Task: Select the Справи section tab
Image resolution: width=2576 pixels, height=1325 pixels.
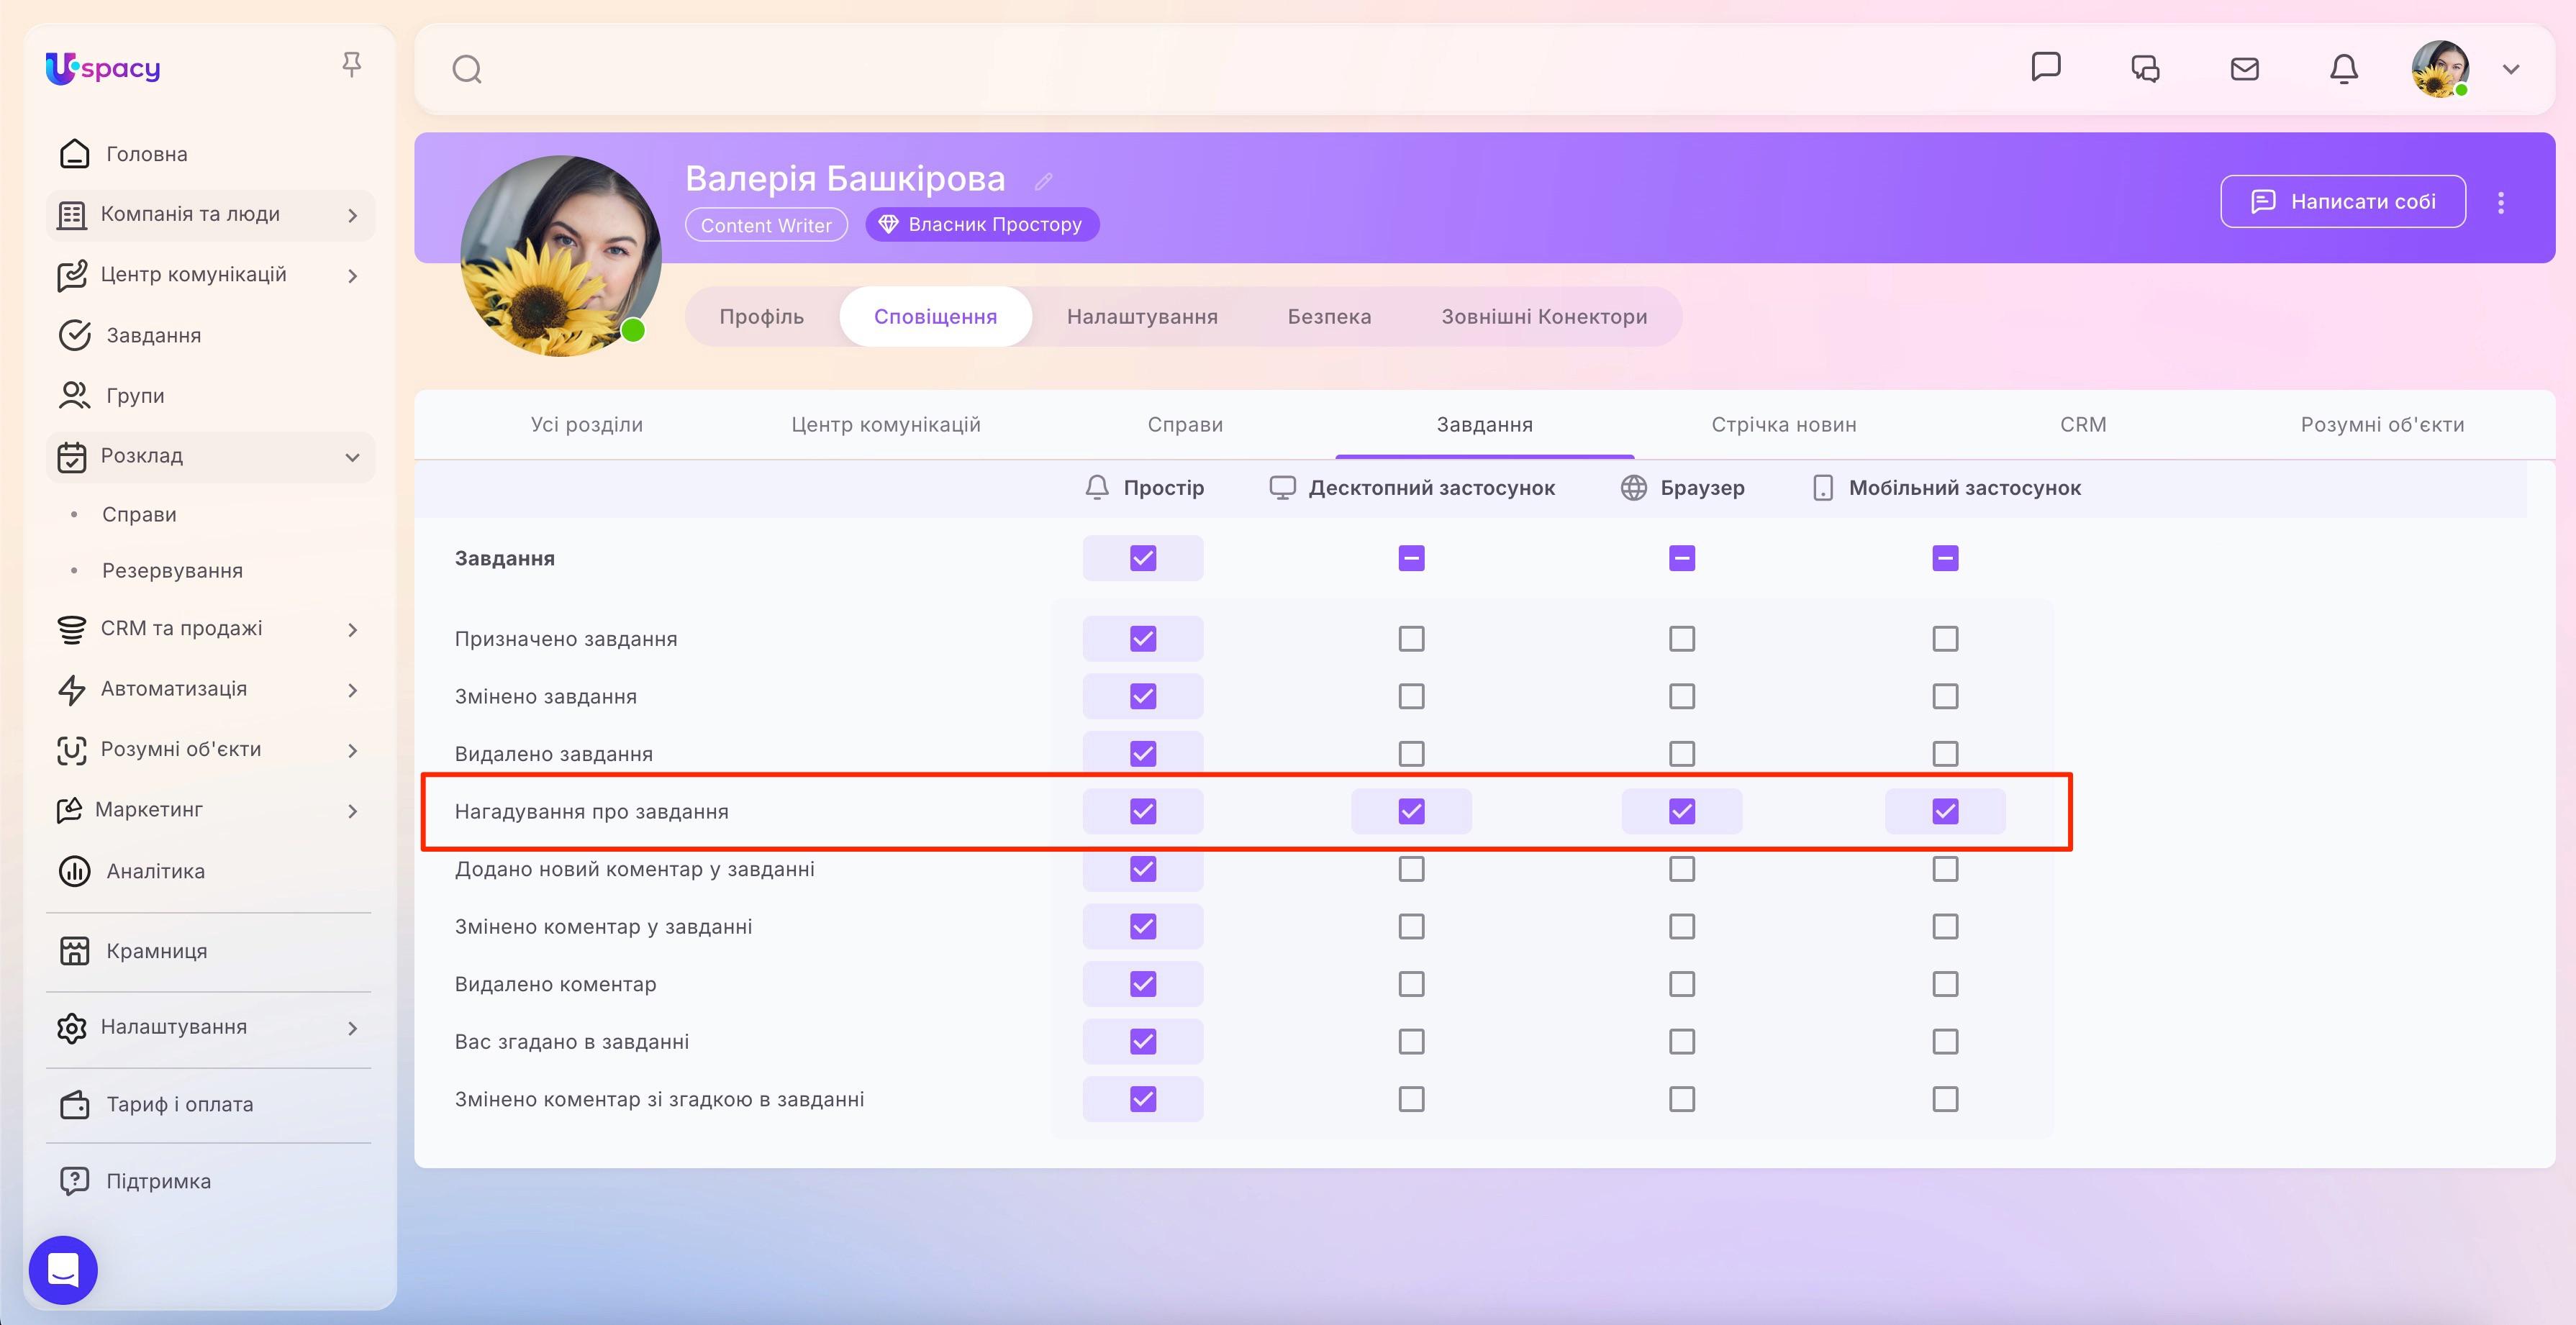Action: coord(1185,424)
